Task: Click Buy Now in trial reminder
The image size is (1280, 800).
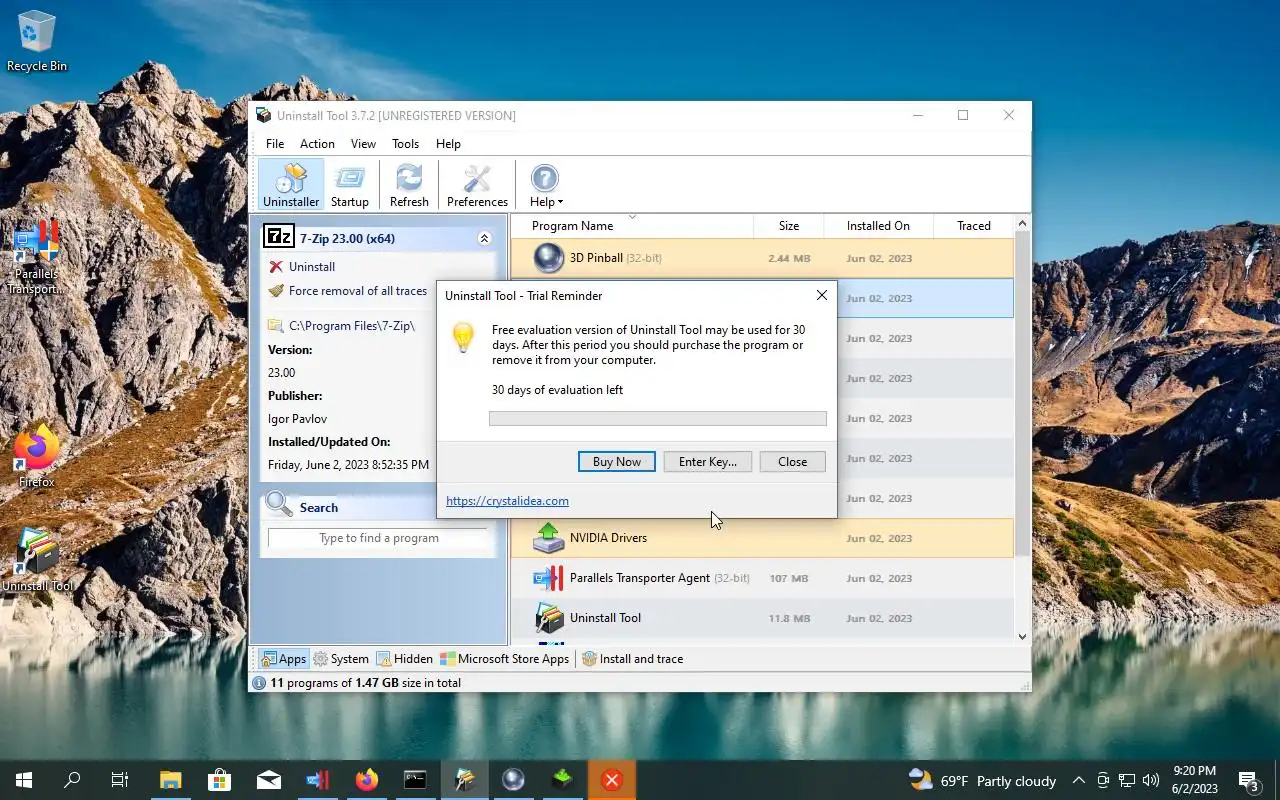Action: click(x=617, y=462)
